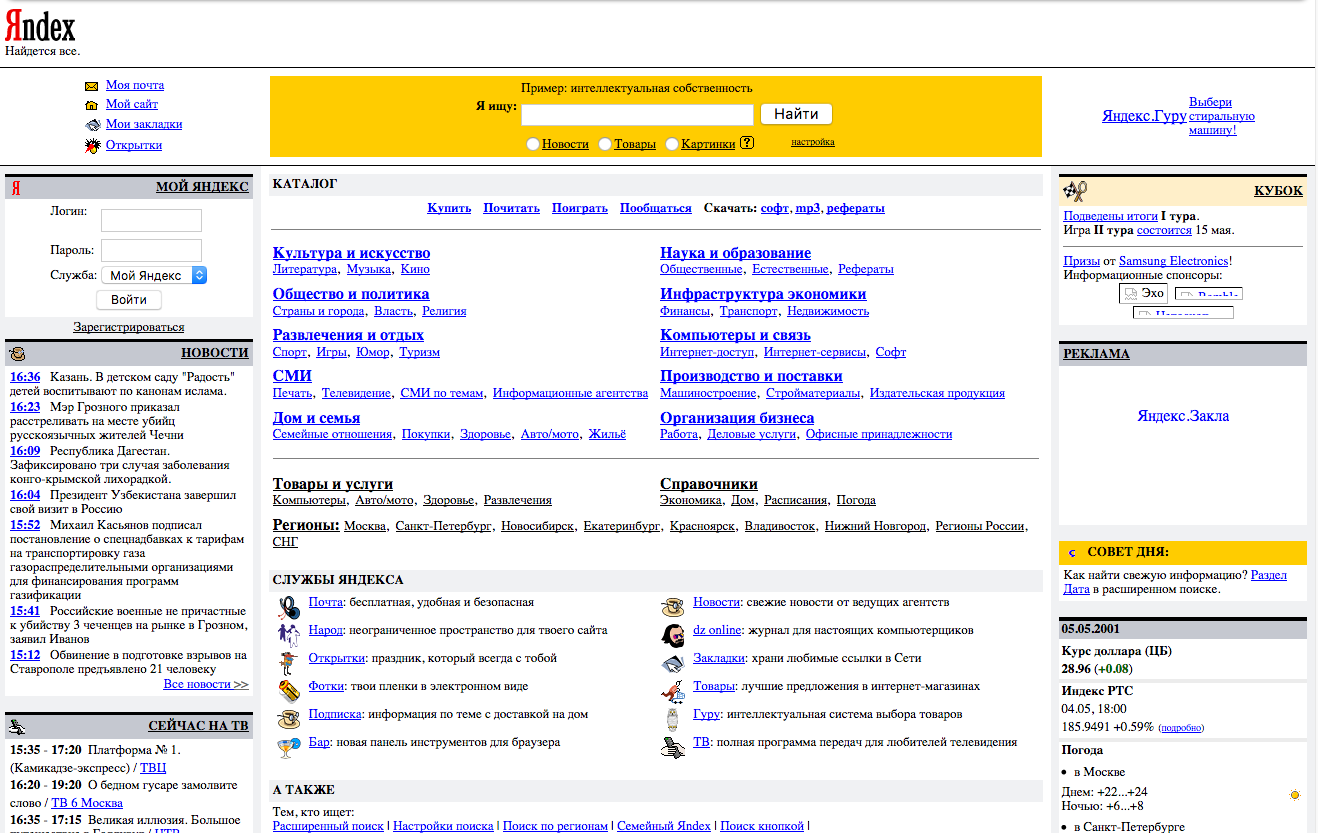This screenshot has height=833, width=1318.
Task: Click the Почта service icon in Службы Яндекса
Action: click(x=289, y=607)
